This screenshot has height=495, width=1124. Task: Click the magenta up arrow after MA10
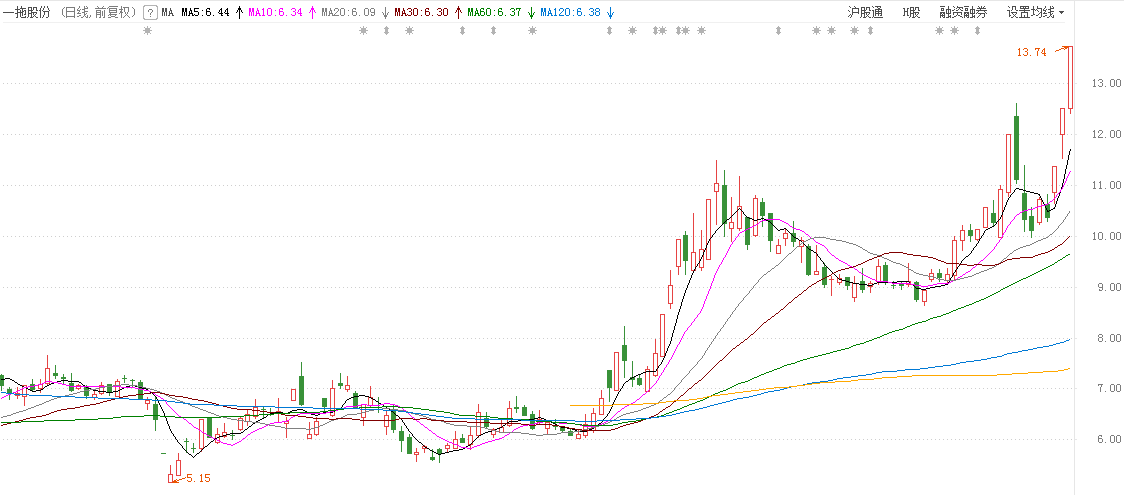(x=312, y=13)
